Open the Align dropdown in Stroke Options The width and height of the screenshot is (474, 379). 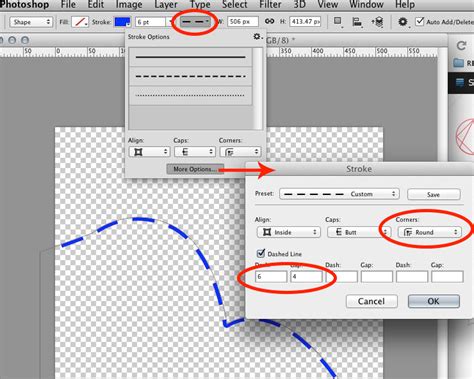[x=149, y=152]
